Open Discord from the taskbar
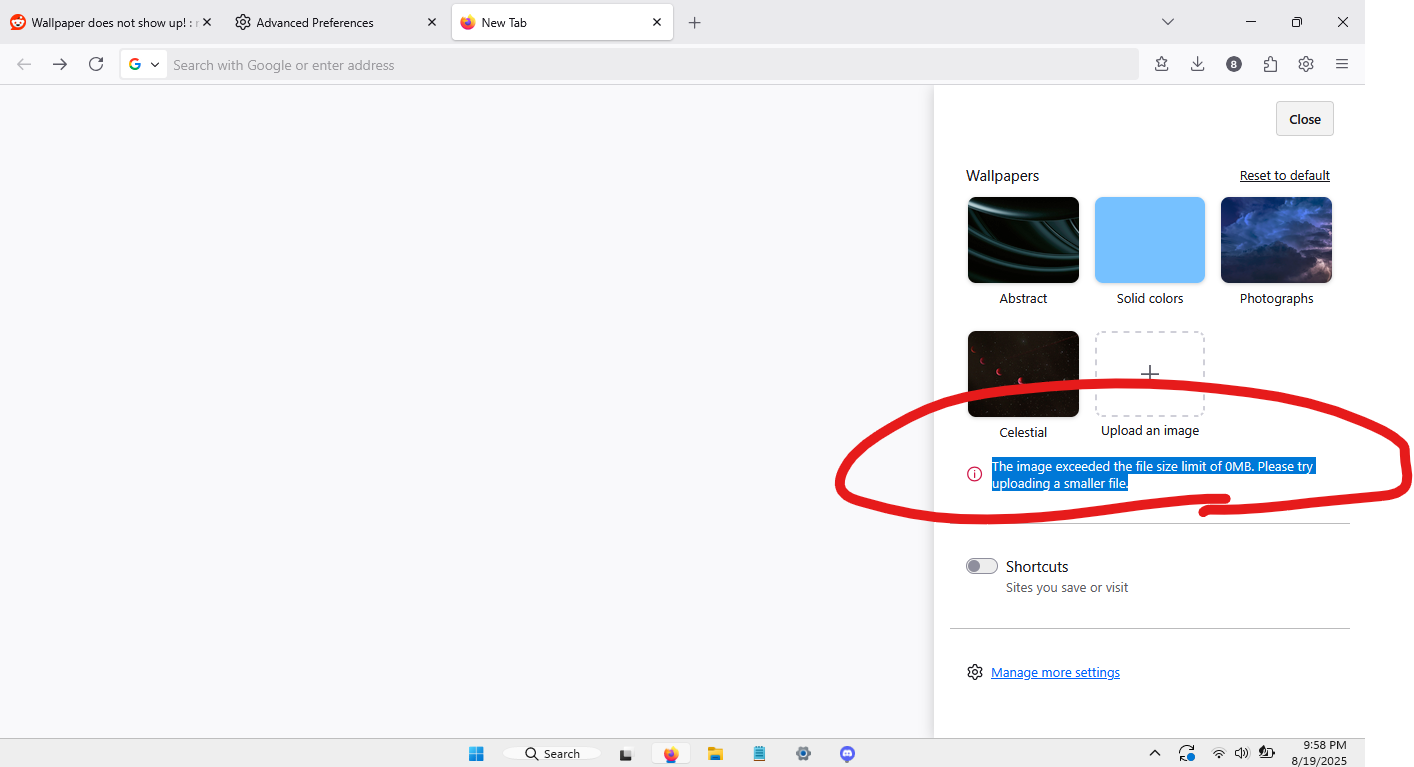Screen dimensions: 1414x767 (847, 754)
